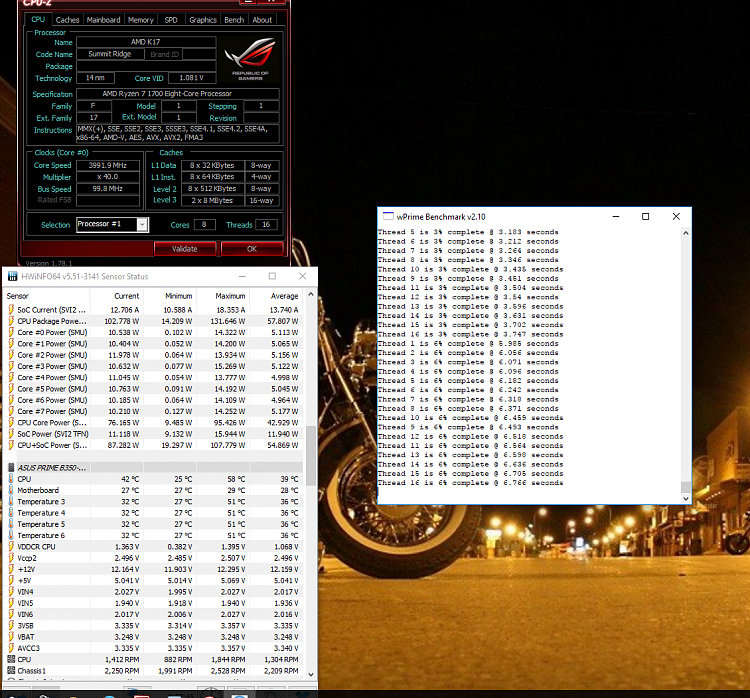
Task: Click the CPU+SoC Power sensor icon
Action: pos(11,445)
